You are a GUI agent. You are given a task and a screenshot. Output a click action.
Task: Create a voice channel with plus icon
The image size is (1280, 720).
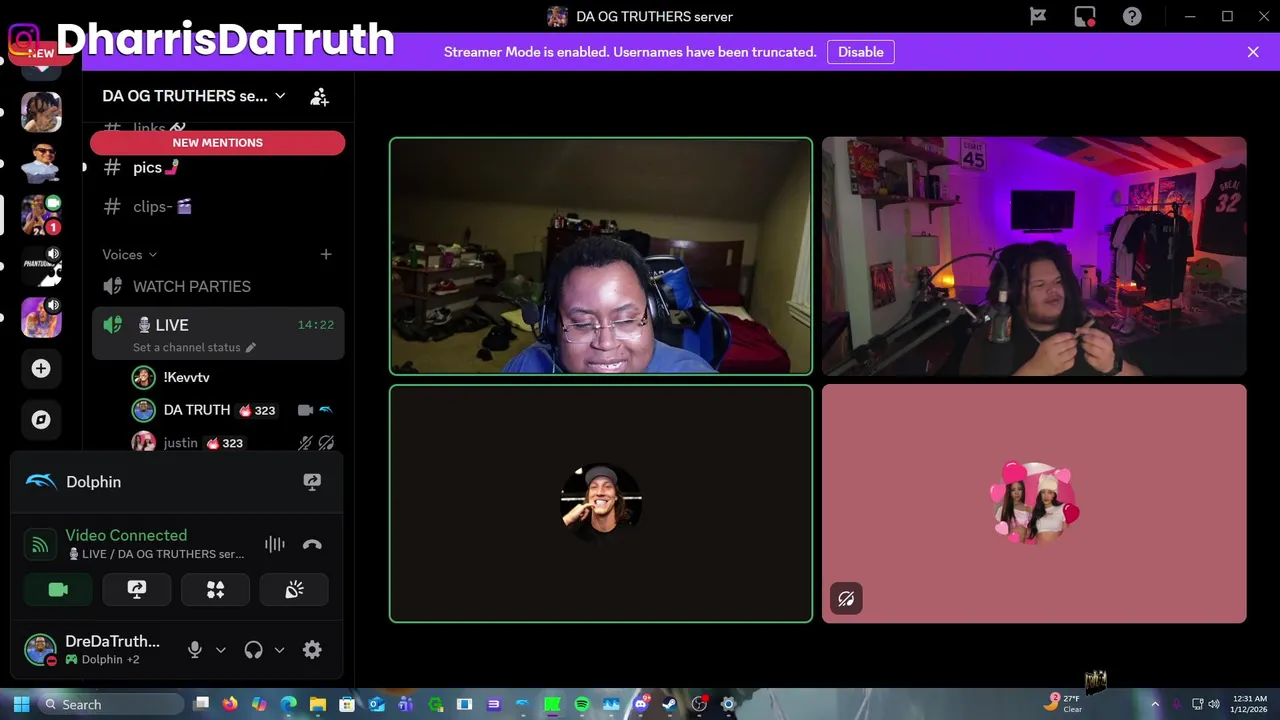(326, 255)
